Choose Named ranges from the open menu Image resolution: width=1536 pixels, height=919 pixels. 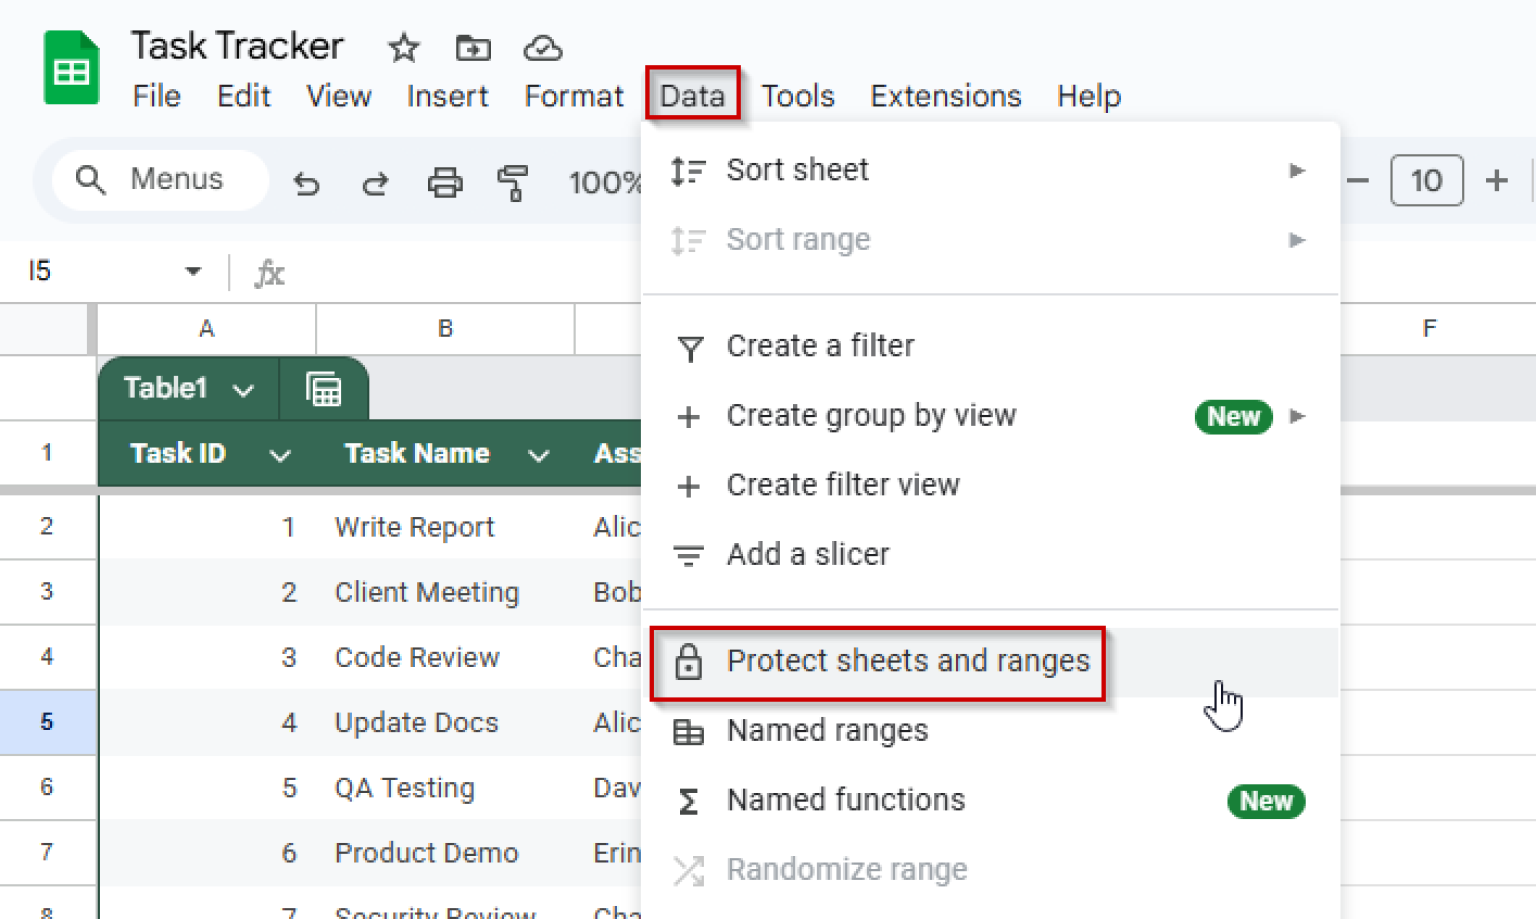(827, 731)
